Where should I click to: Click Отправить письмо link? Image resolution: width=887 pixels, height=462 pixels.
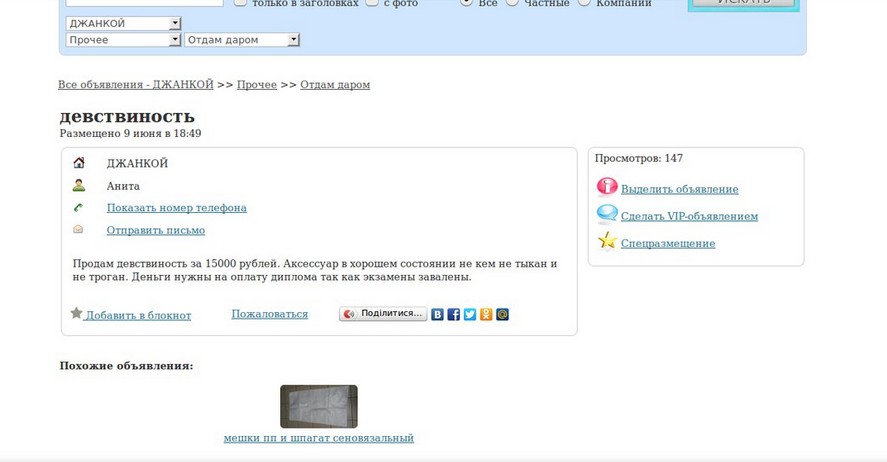click(x=156, y=230)
